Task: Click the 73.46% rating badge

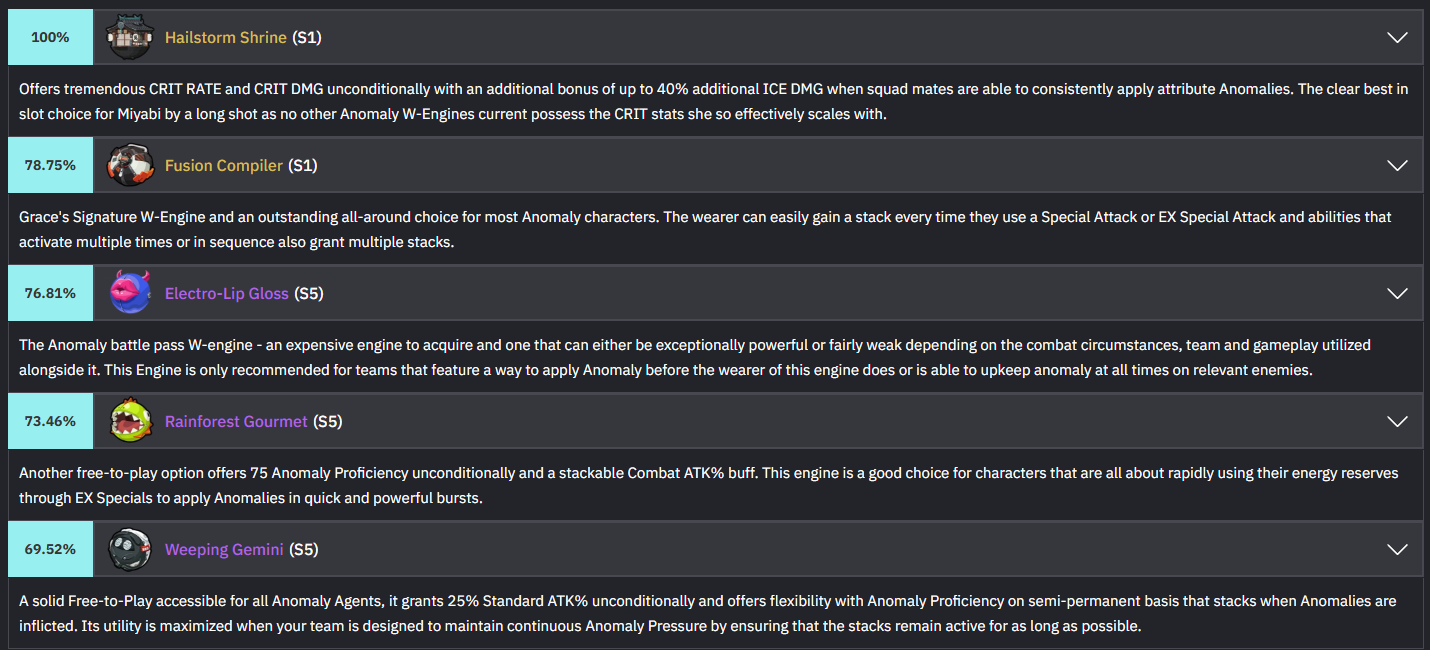Action: click(50, 422)
